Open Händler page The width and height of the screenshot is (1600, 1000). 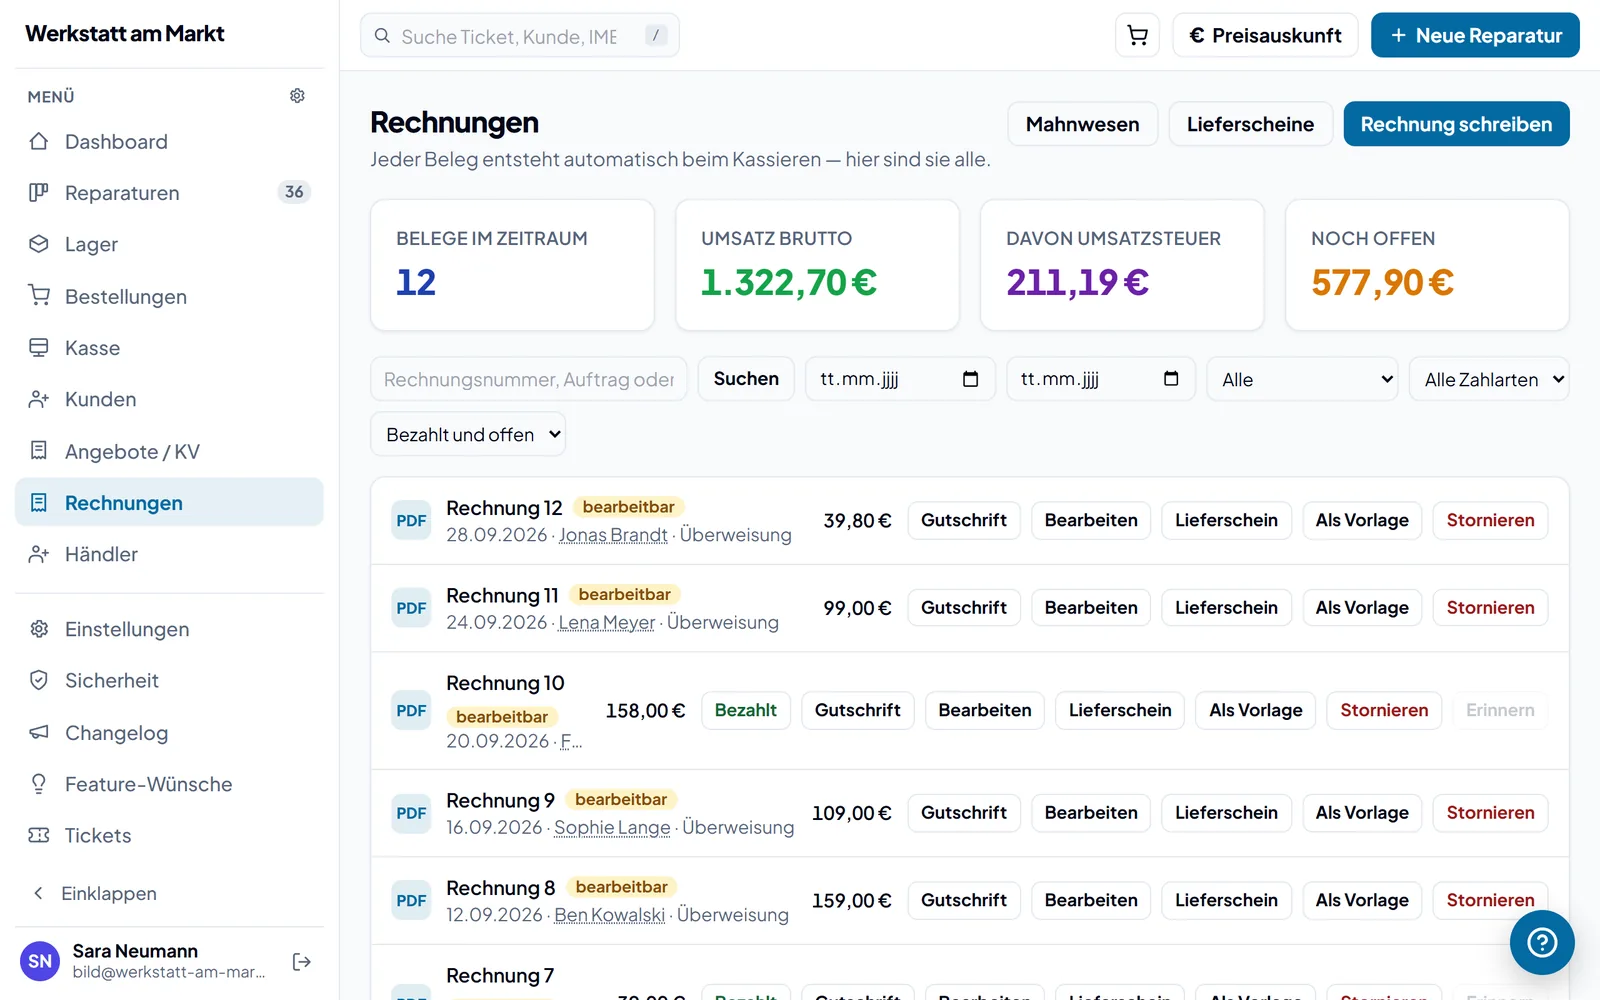click(x=169, y=555)
